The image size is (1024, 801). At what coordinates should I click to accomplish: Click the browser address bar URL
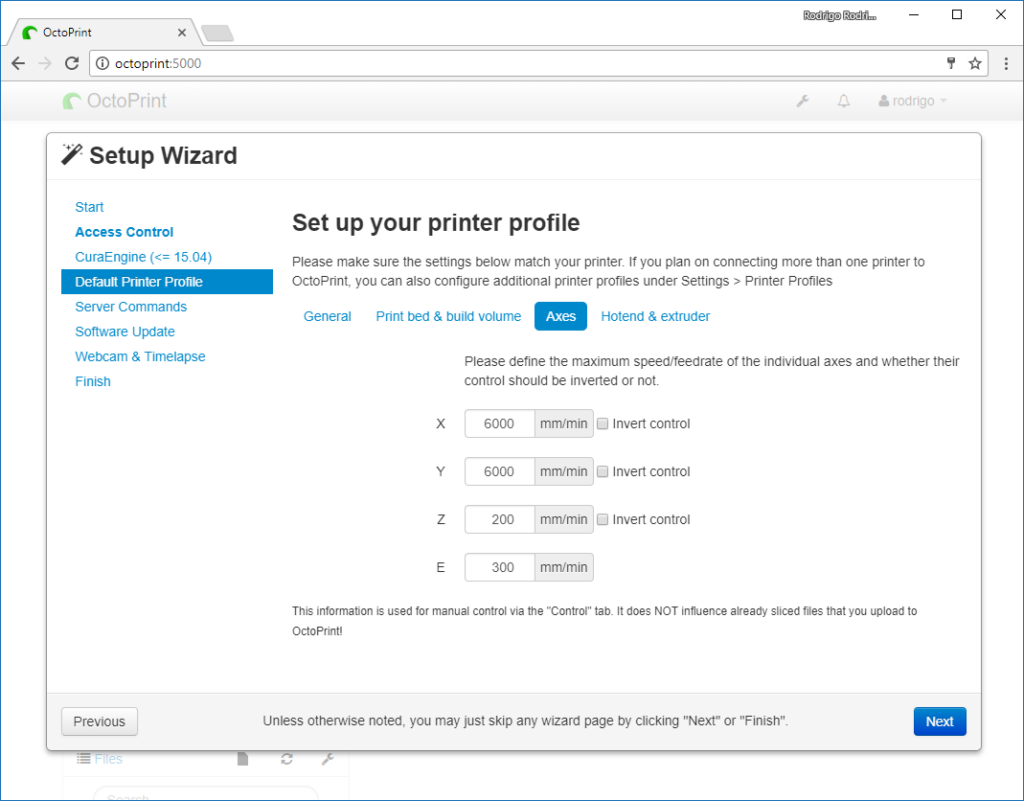click(158, 63)
